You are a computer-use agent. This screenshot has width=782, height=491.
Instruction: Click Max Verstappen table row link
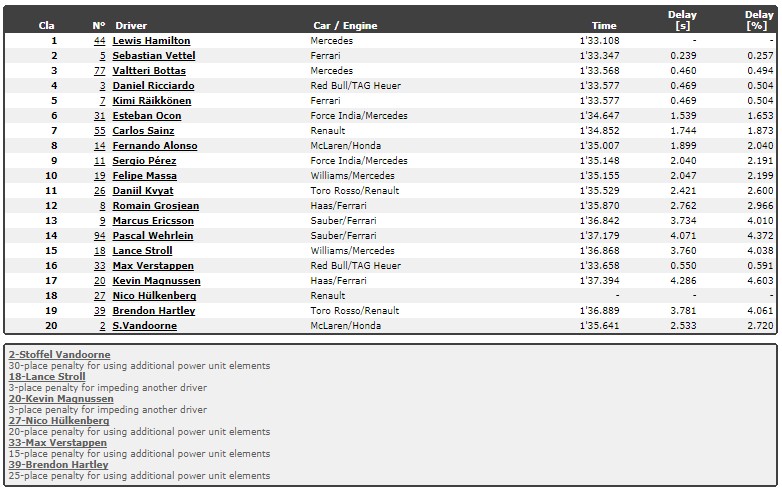coord(153,266)
